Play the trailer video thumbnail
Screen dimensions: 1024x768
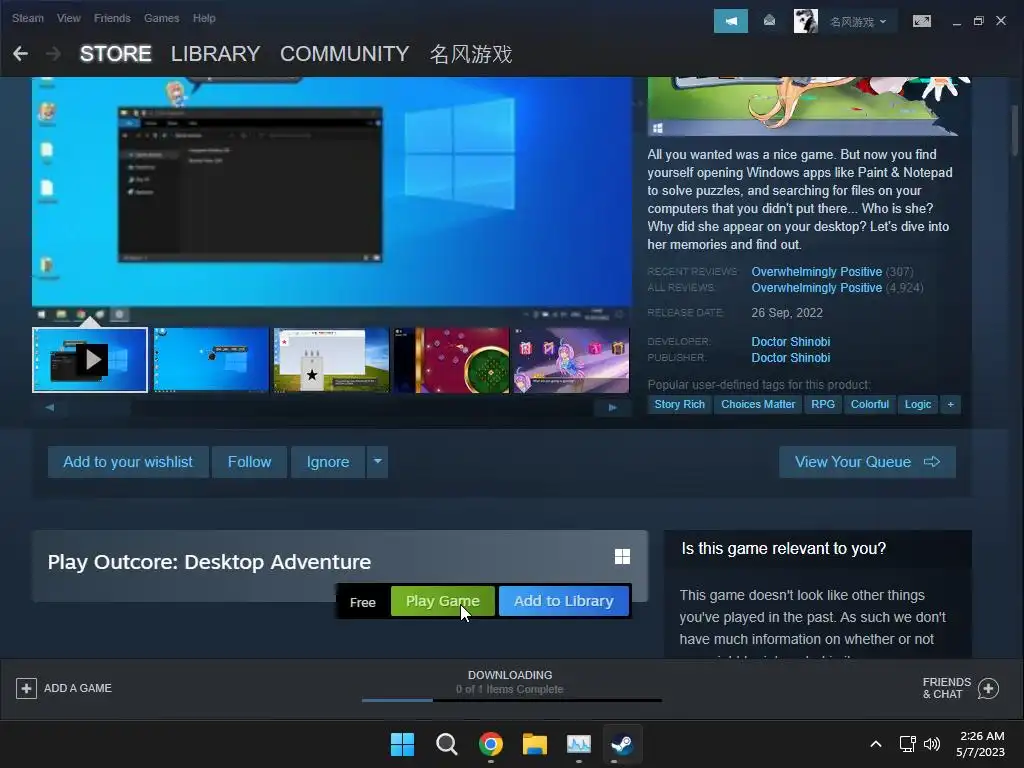90,360
